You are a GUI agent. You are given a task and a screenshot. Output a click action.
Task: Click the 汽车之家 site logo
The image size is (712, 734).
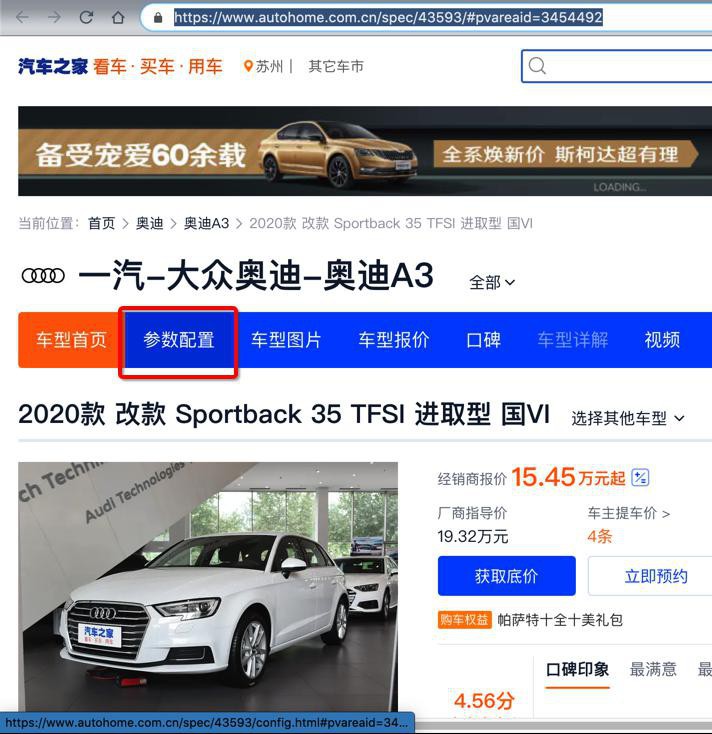click(53, 66)
